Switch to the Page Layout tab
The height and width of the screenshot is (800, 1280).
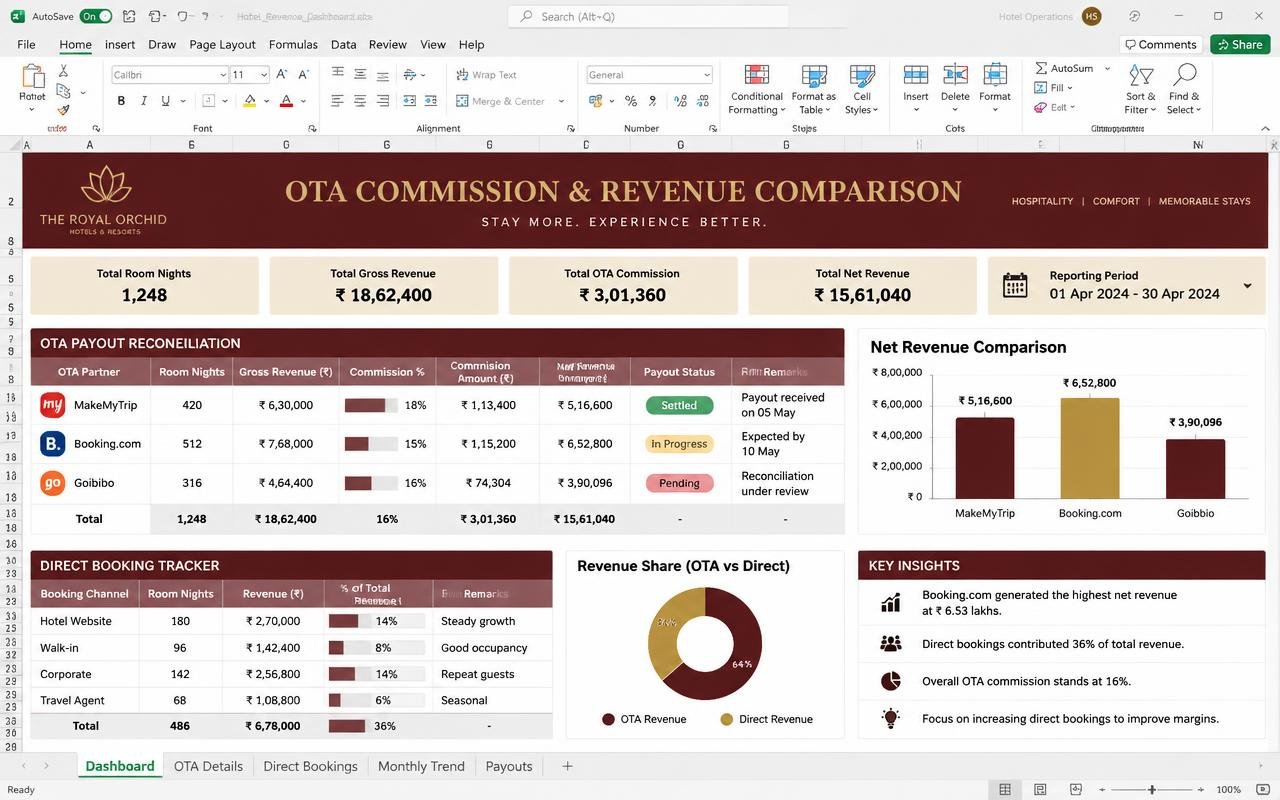point(222,44)
